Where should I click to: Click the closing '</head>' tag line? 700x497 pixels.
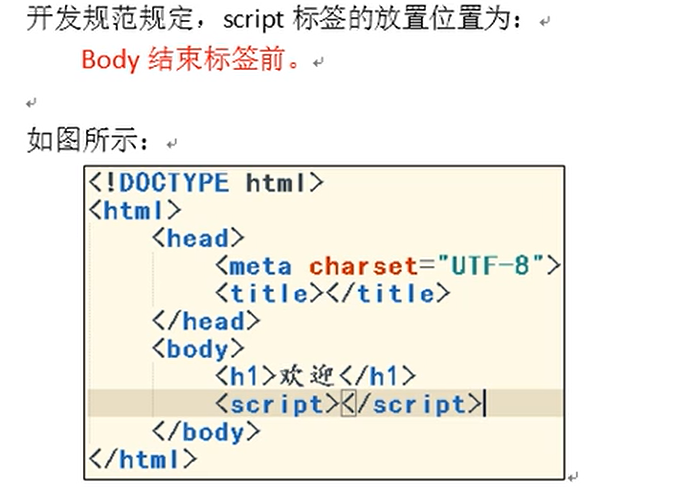pyautogui.click(x=206, y=322)
